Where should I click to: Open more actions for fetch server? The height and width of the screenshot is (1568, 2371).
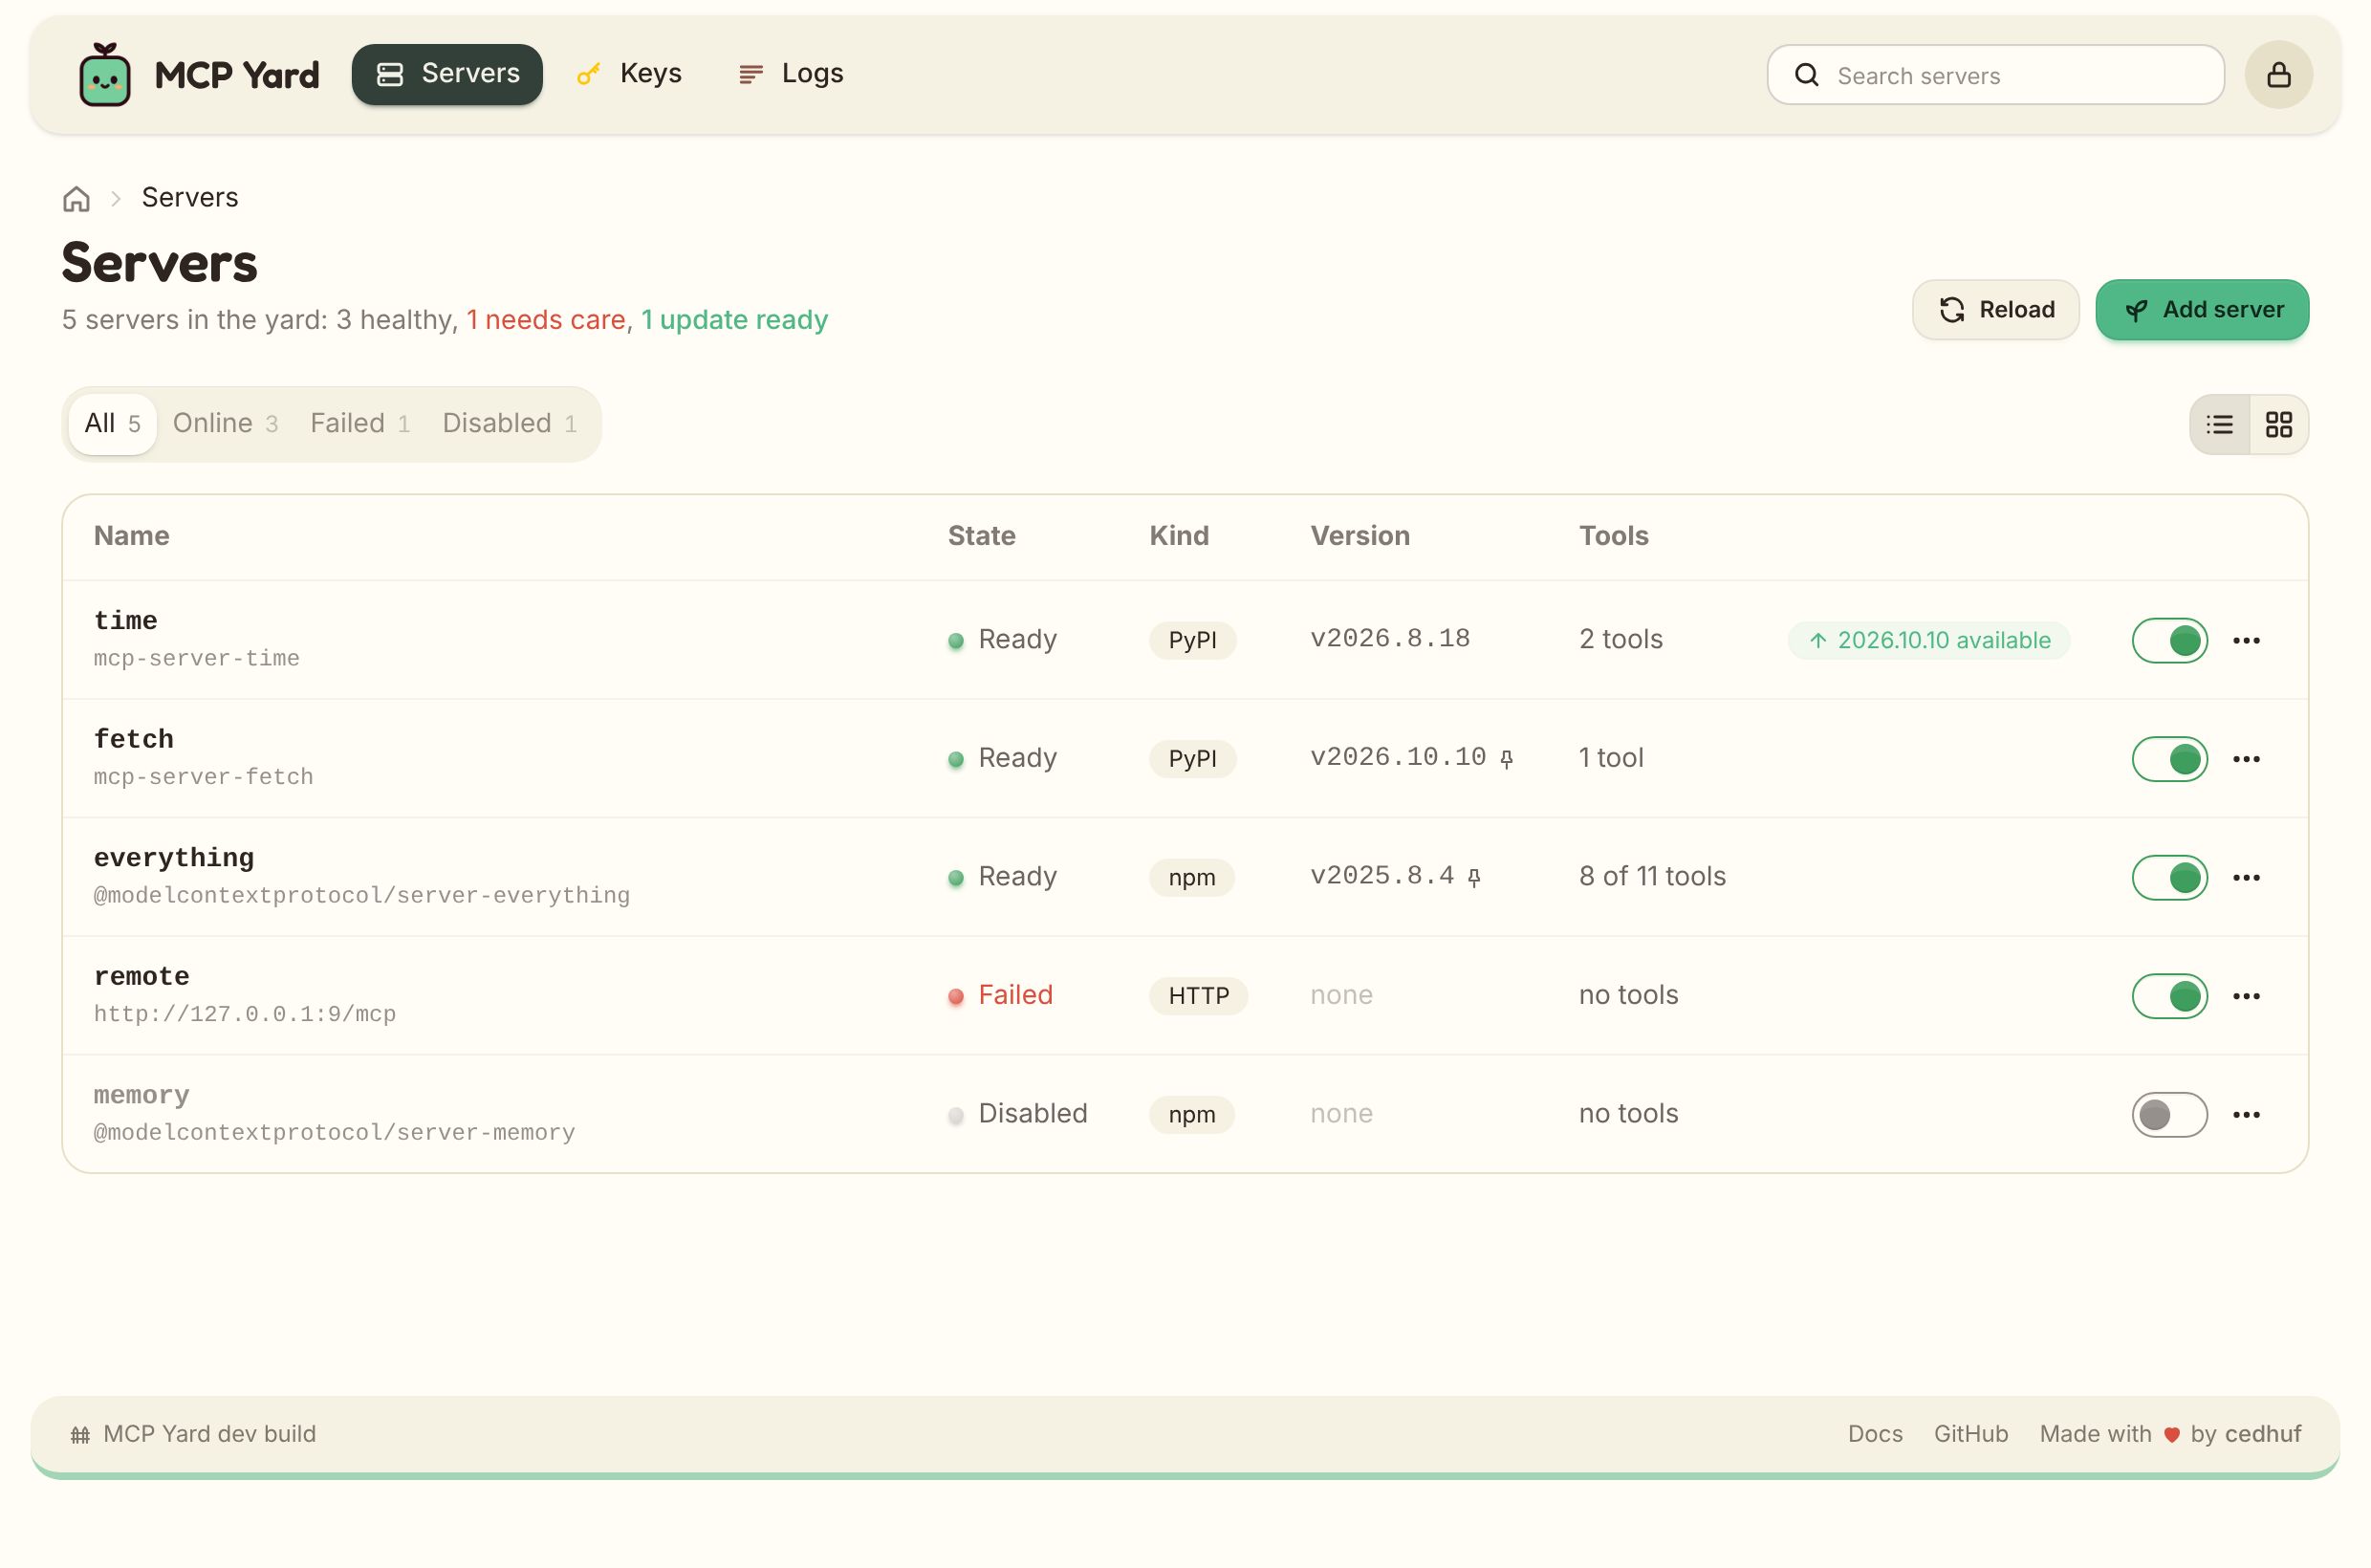[2247, 759]
